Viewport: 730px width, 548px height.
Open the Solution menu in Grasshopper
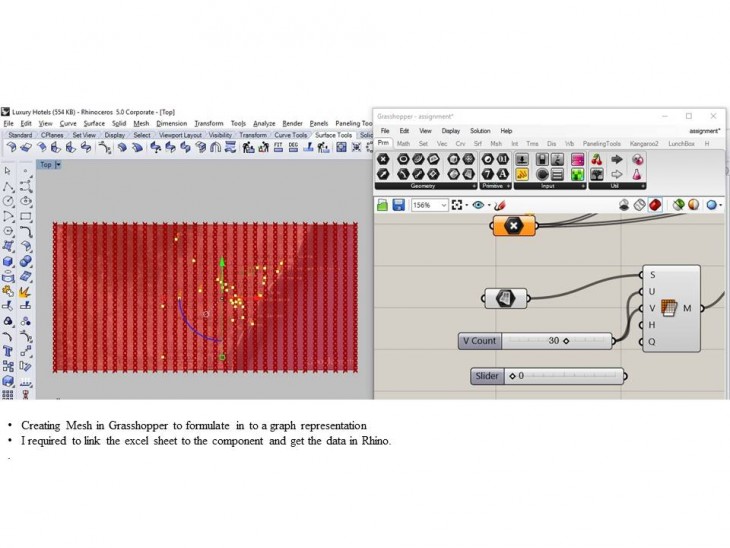(480, 131)
